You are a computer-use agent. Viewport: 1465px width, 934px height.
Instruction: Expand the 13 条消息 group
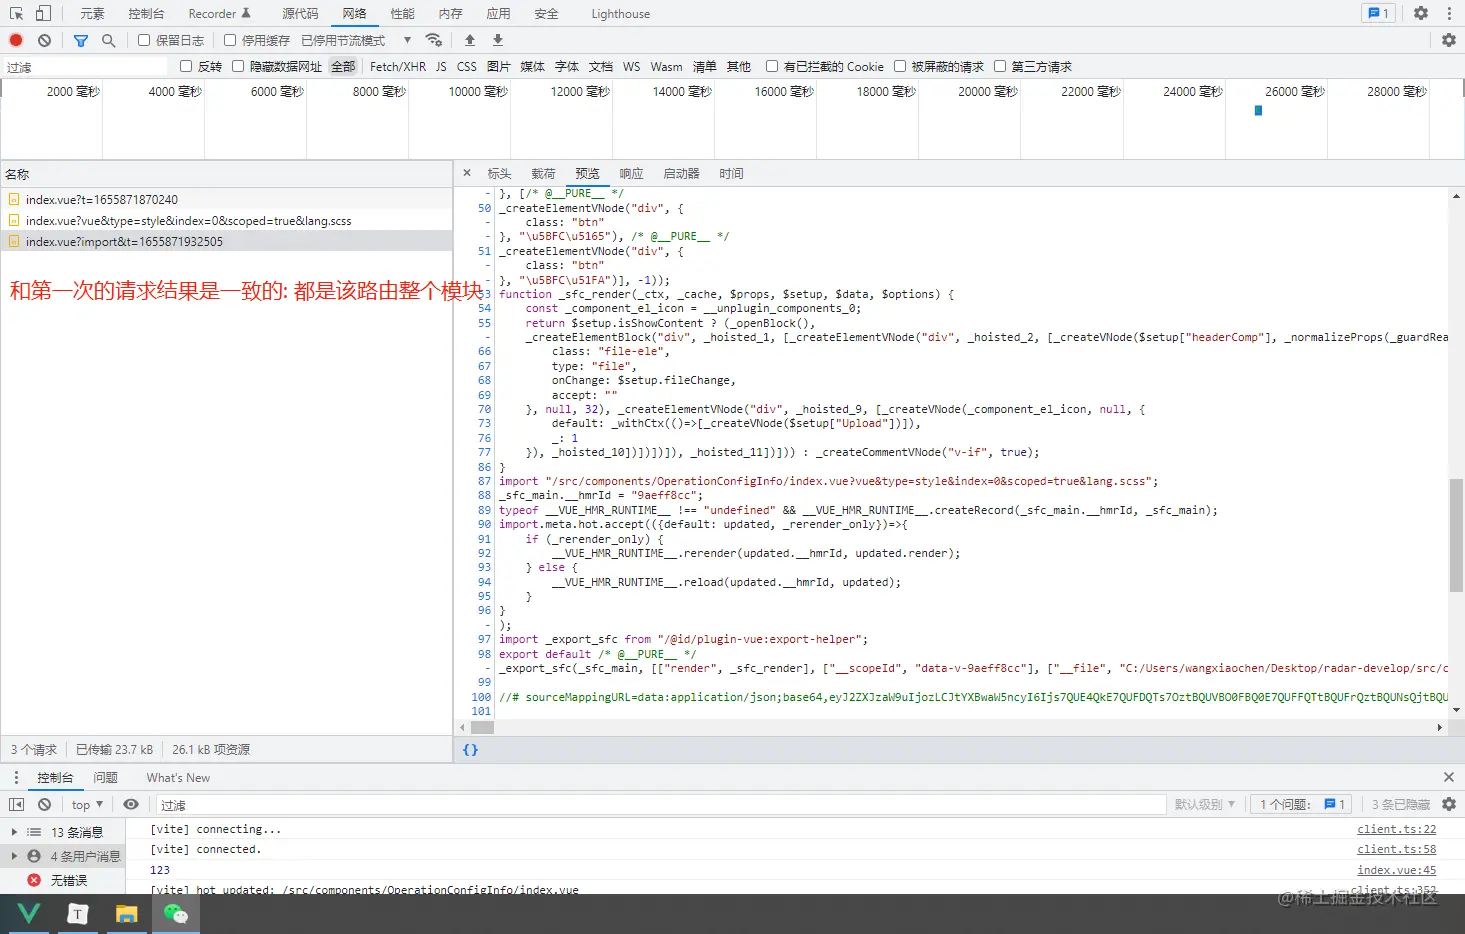pos(14,832)
